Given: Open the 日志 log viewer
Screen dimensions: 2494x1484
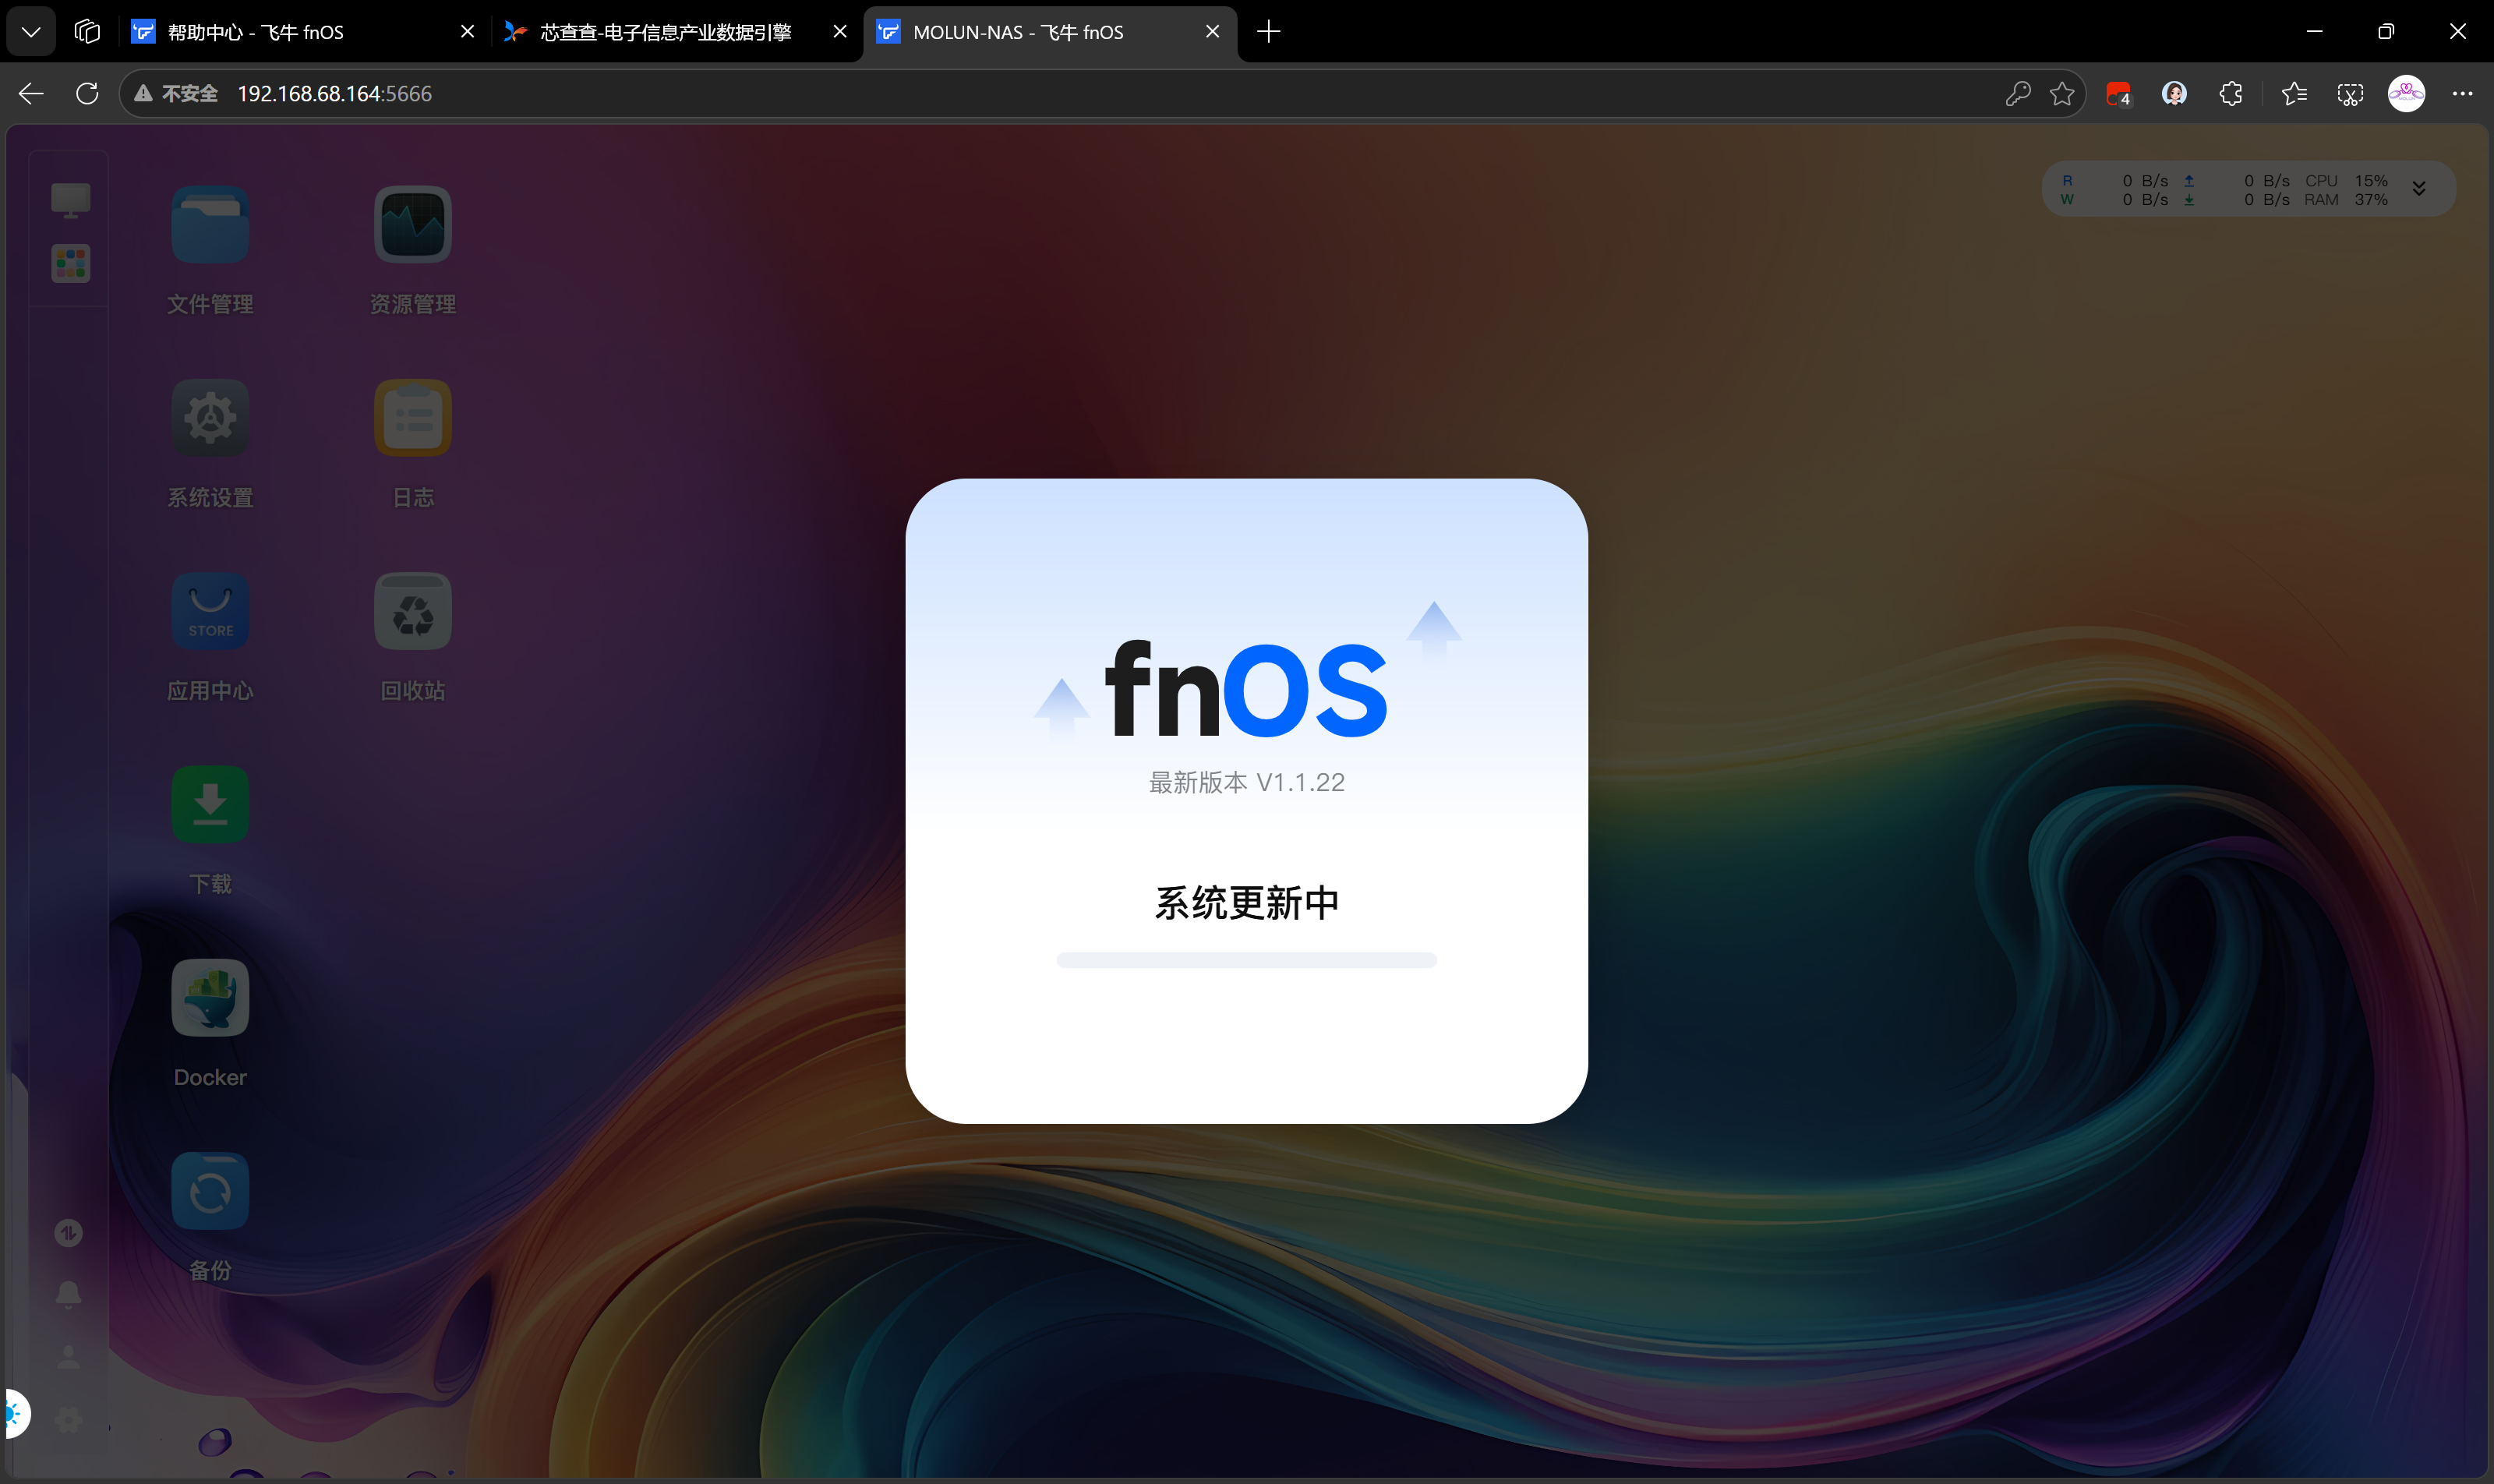Looking at the screenshot, I should tap(413, 418).
